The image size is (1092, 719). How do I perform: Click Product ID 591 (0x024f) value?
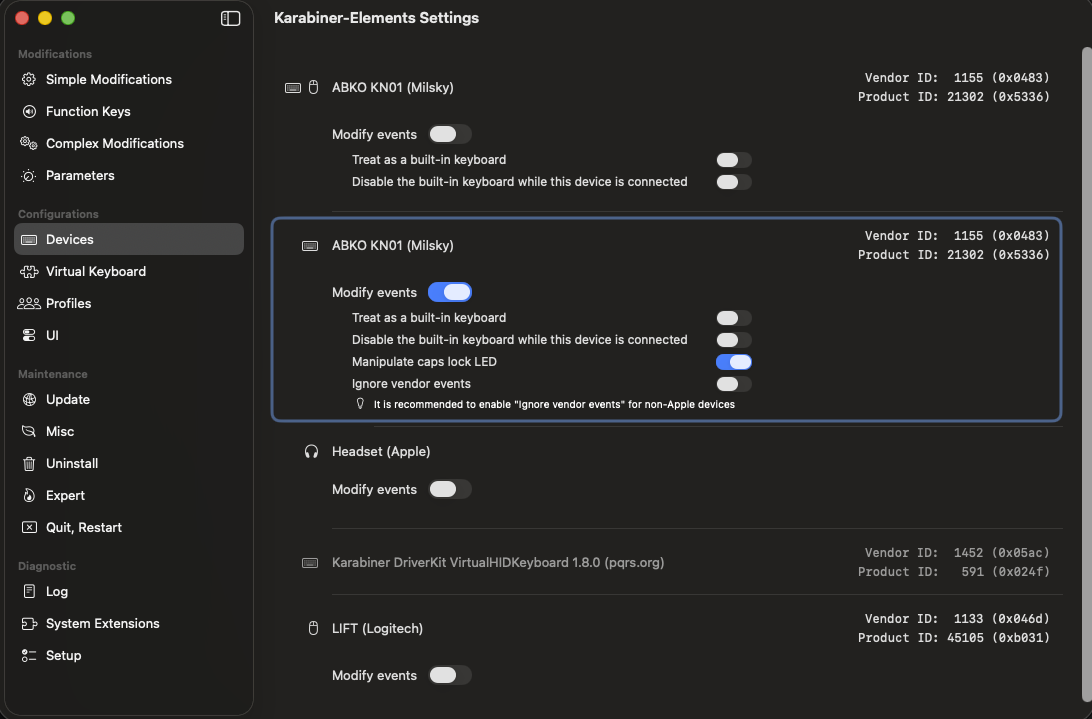[x=1006, y=572]
